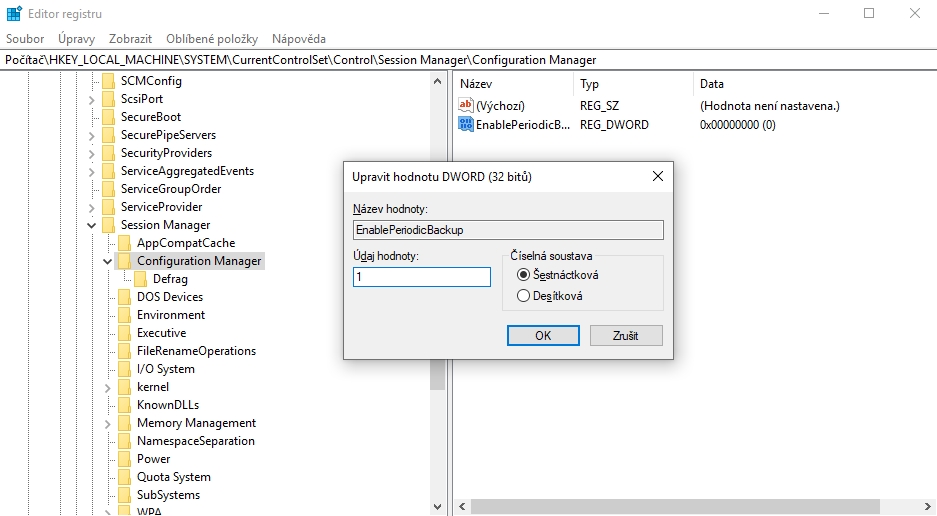Click the 0x00000000 (0) data value
This screenshot has width=937, height=516.
[737, 124]
